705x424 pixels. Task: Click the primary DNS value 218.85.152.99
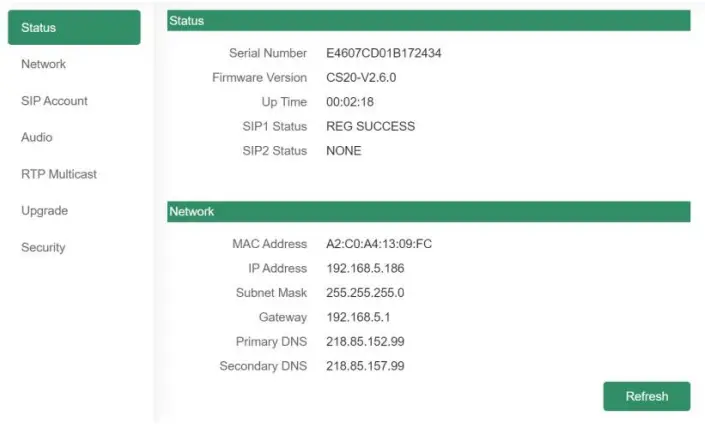365,342
